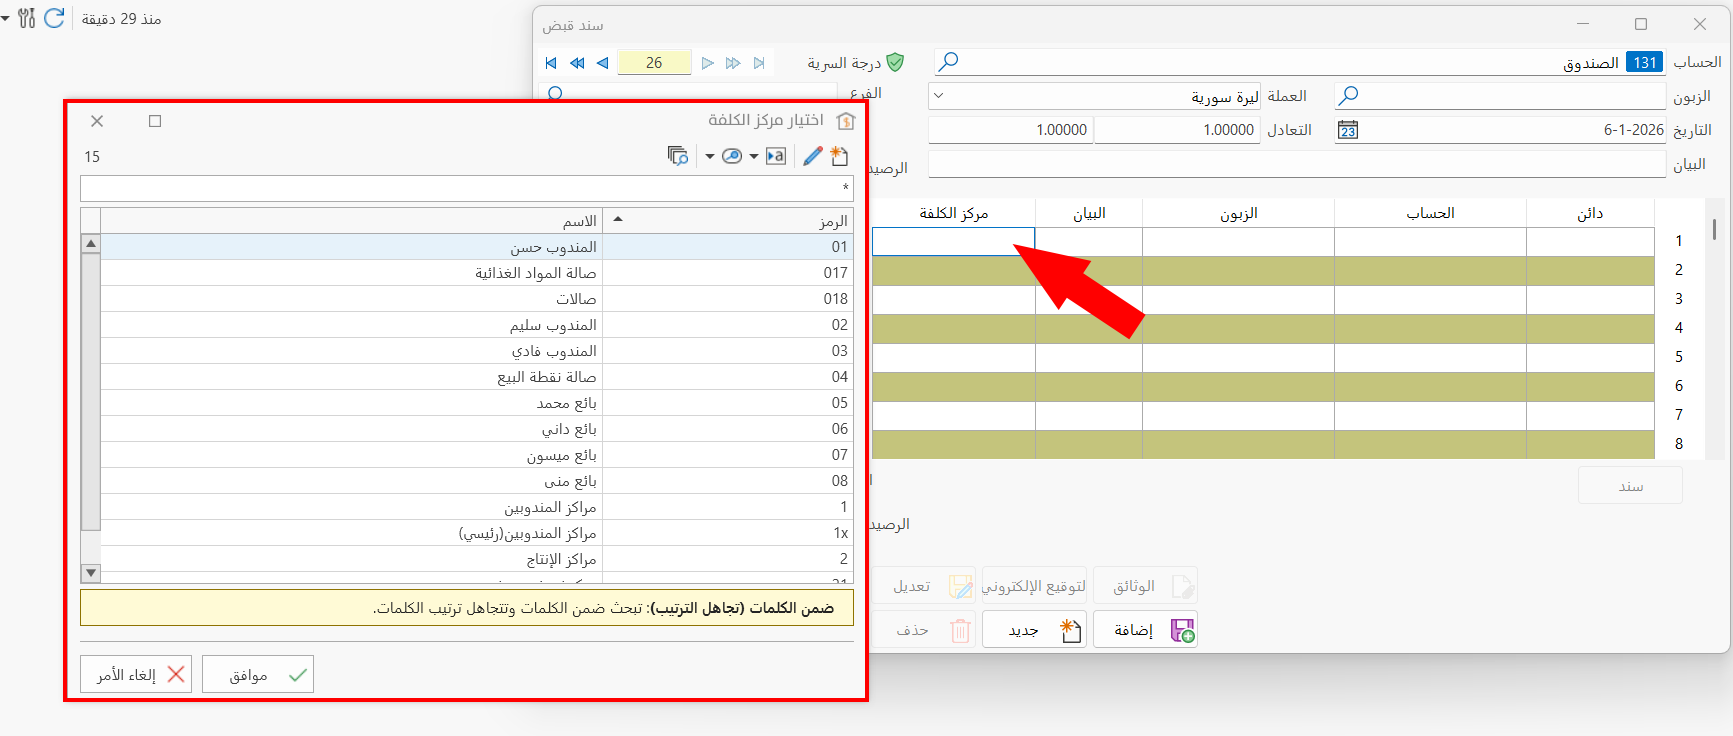Click the magnifier icon in الحساب field
Image resolution: width=1733 pixels, height=736 pixels.
pos(948,62)
